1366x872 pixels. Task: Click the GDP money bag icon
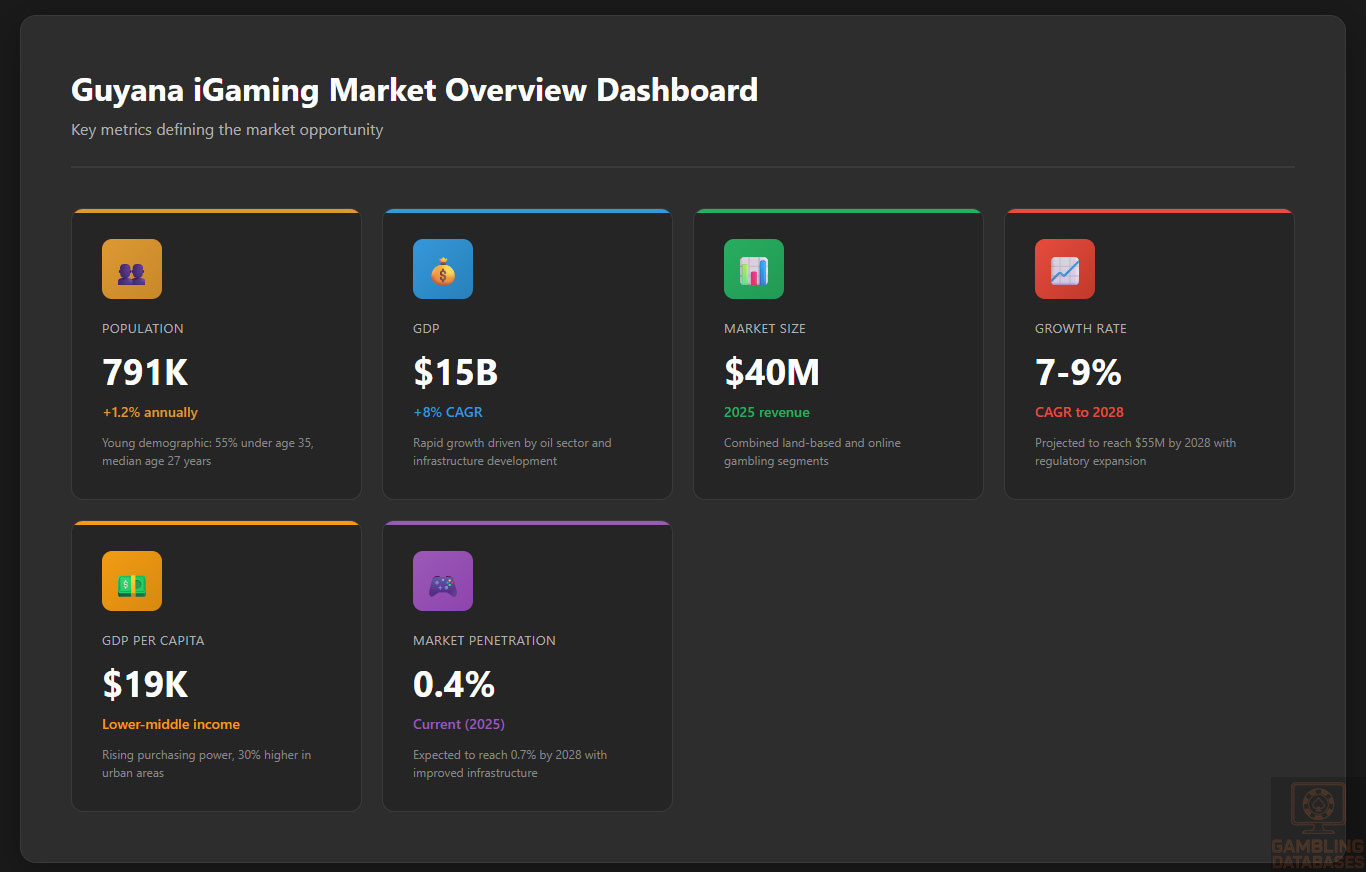pyautogui.click(x=443, y=269)
